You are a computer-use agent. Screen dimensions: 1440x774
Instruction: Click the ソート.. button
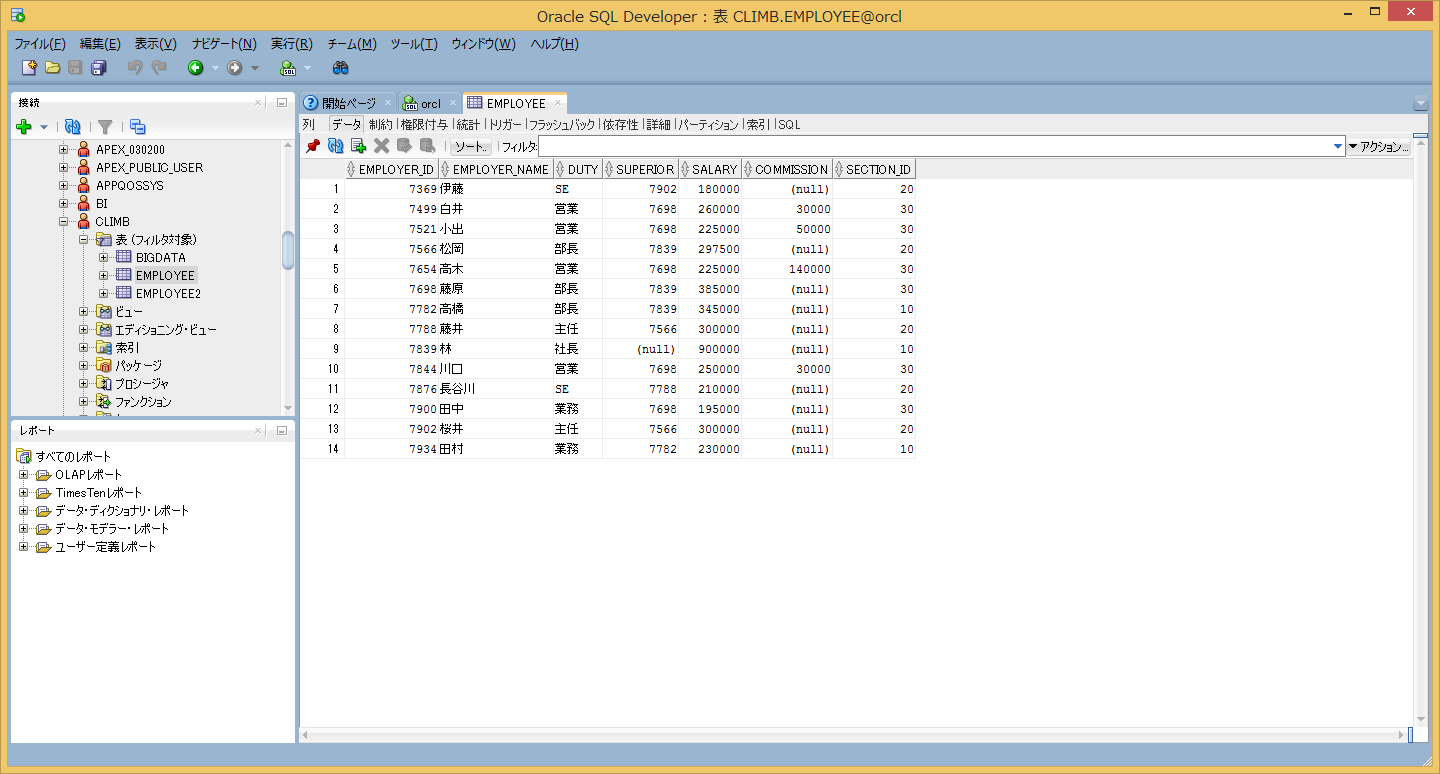(x=471, y=146)
